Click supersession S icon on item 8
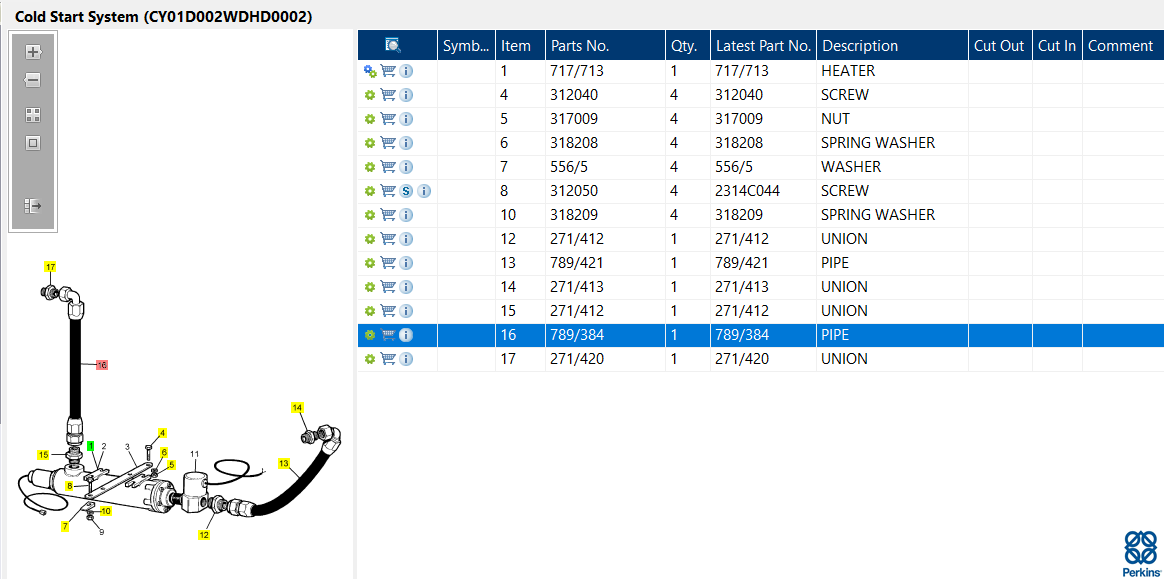Image resolution: width=1164 pixels, height=579 pixels. pyautogui.click(x=406, y=191)
